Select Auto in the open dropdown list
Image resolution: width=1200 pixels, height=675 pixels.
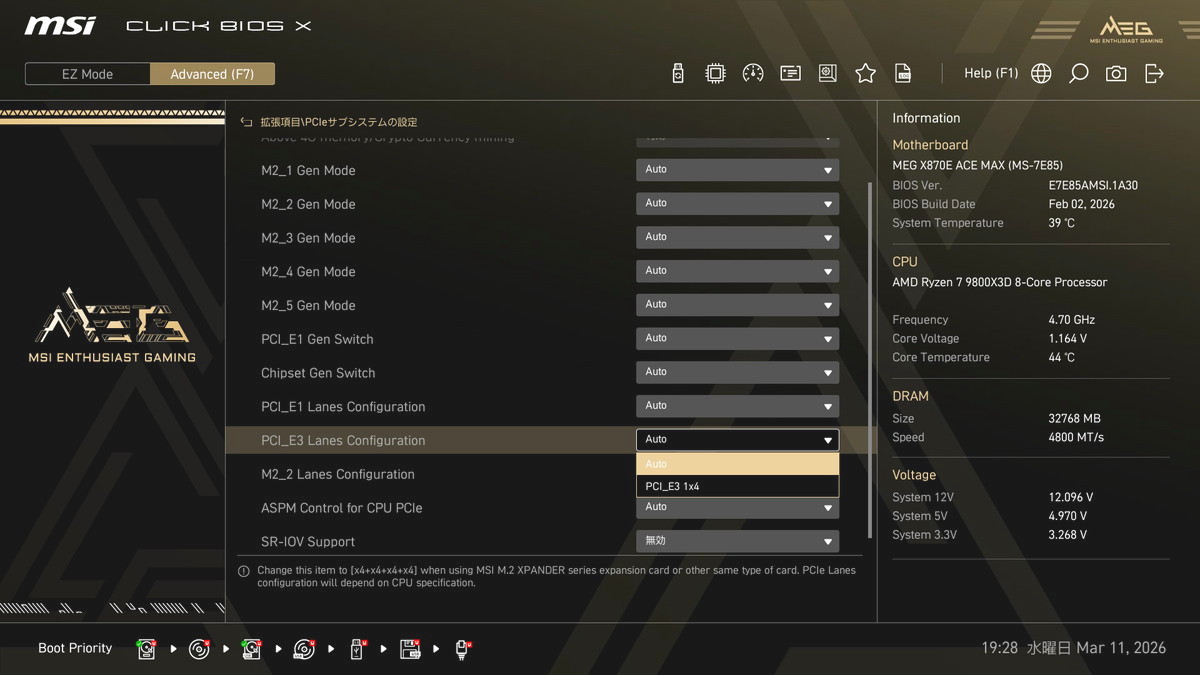(x=737, y=464)
